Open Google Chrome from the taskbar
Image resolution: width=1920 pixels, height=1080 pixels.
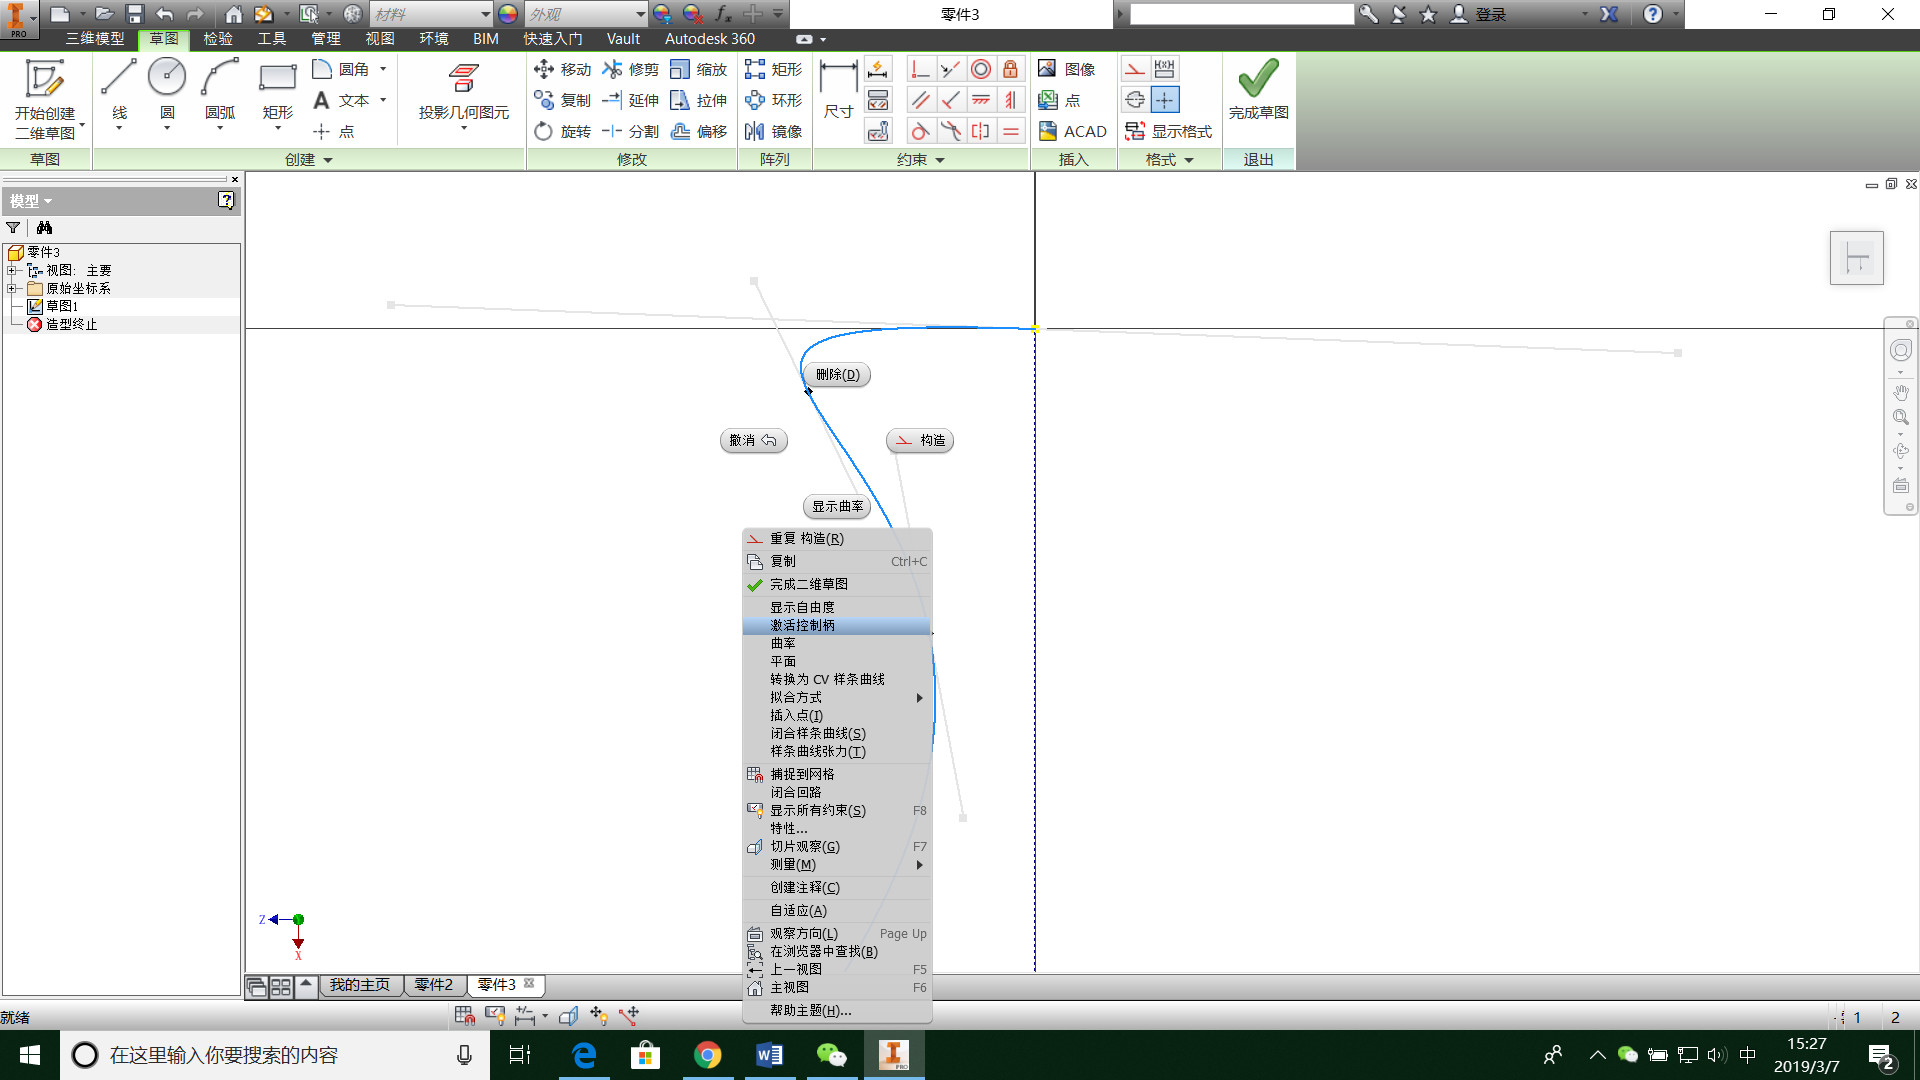tap(708, 1055)
